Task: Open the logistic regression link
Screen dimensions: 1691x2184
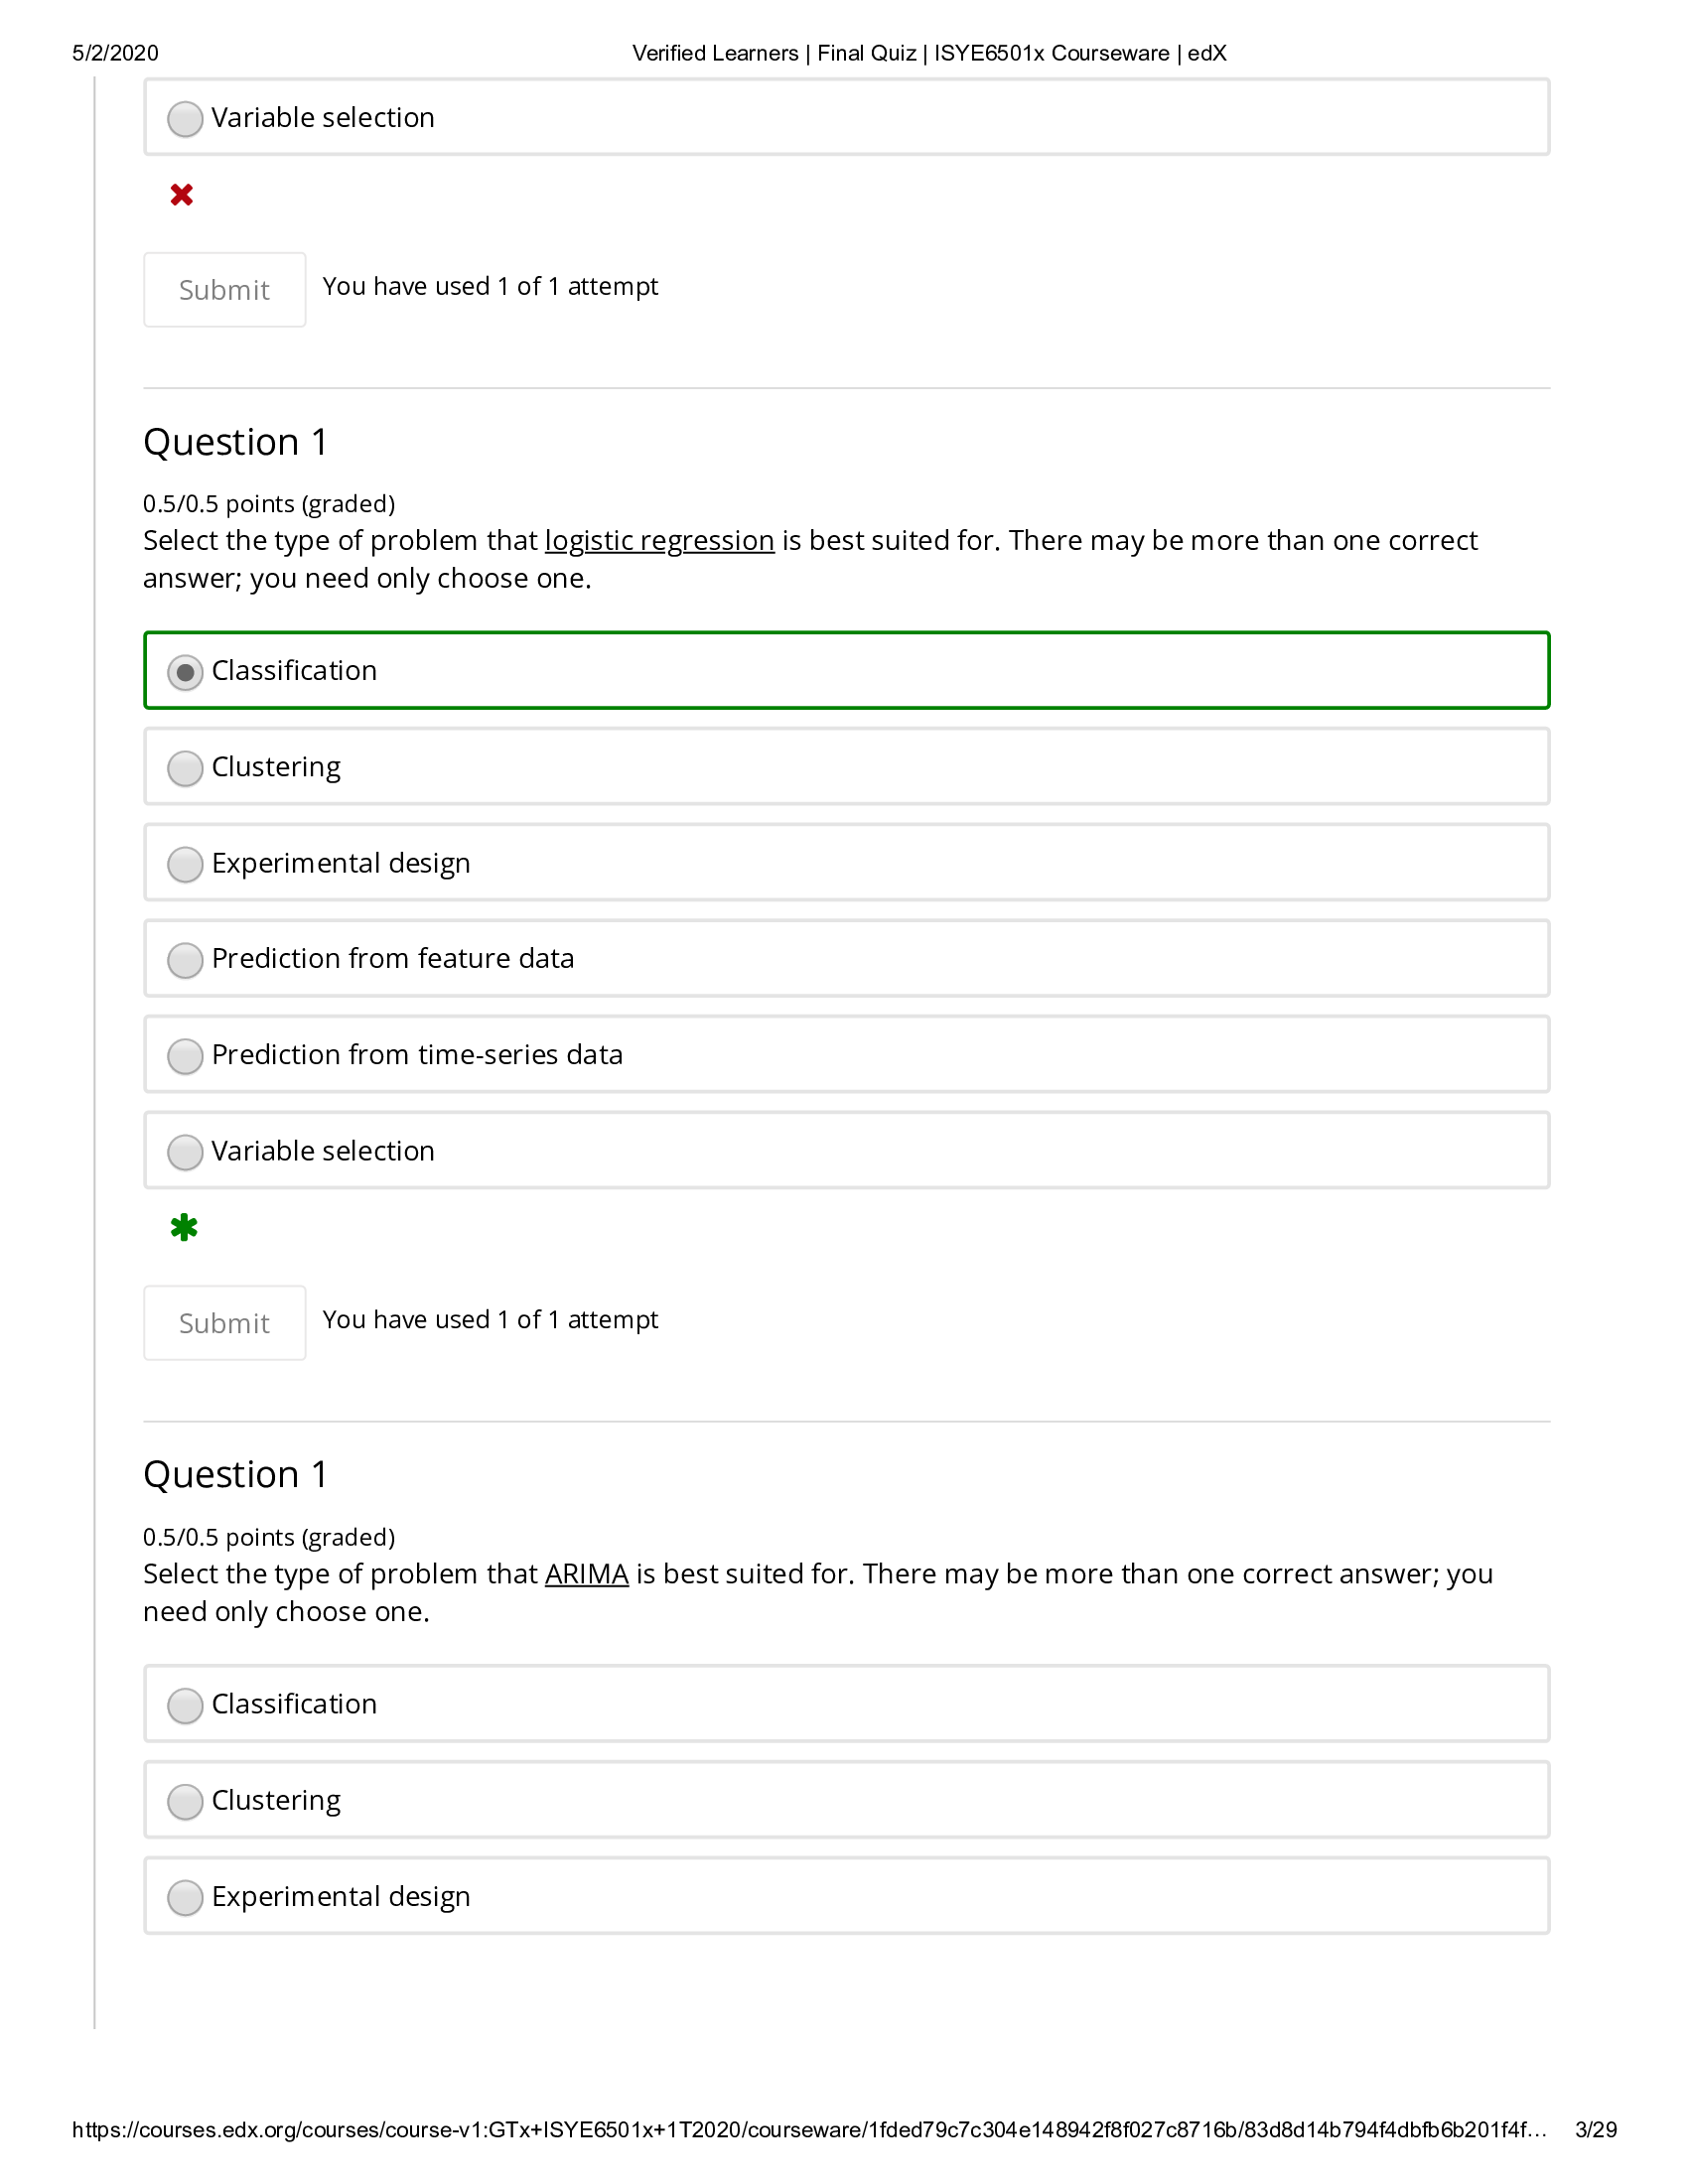Action: pyautogui.click(x=659, y=540)
